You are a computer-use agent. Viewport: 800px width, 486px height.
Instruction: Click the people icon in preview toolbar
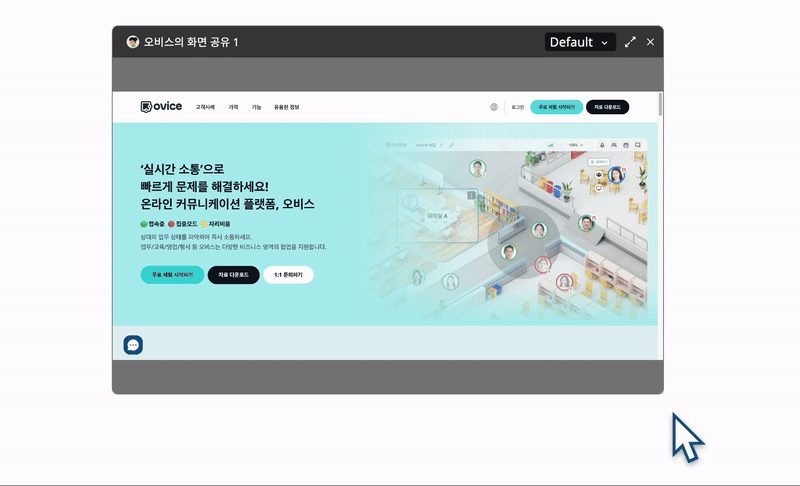click(614, 145)
